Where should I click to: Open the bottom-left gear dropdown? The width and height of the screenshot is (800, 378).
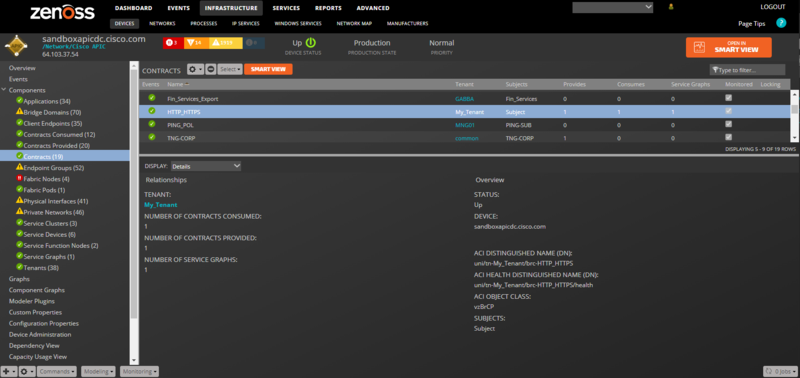coord(26,372)
